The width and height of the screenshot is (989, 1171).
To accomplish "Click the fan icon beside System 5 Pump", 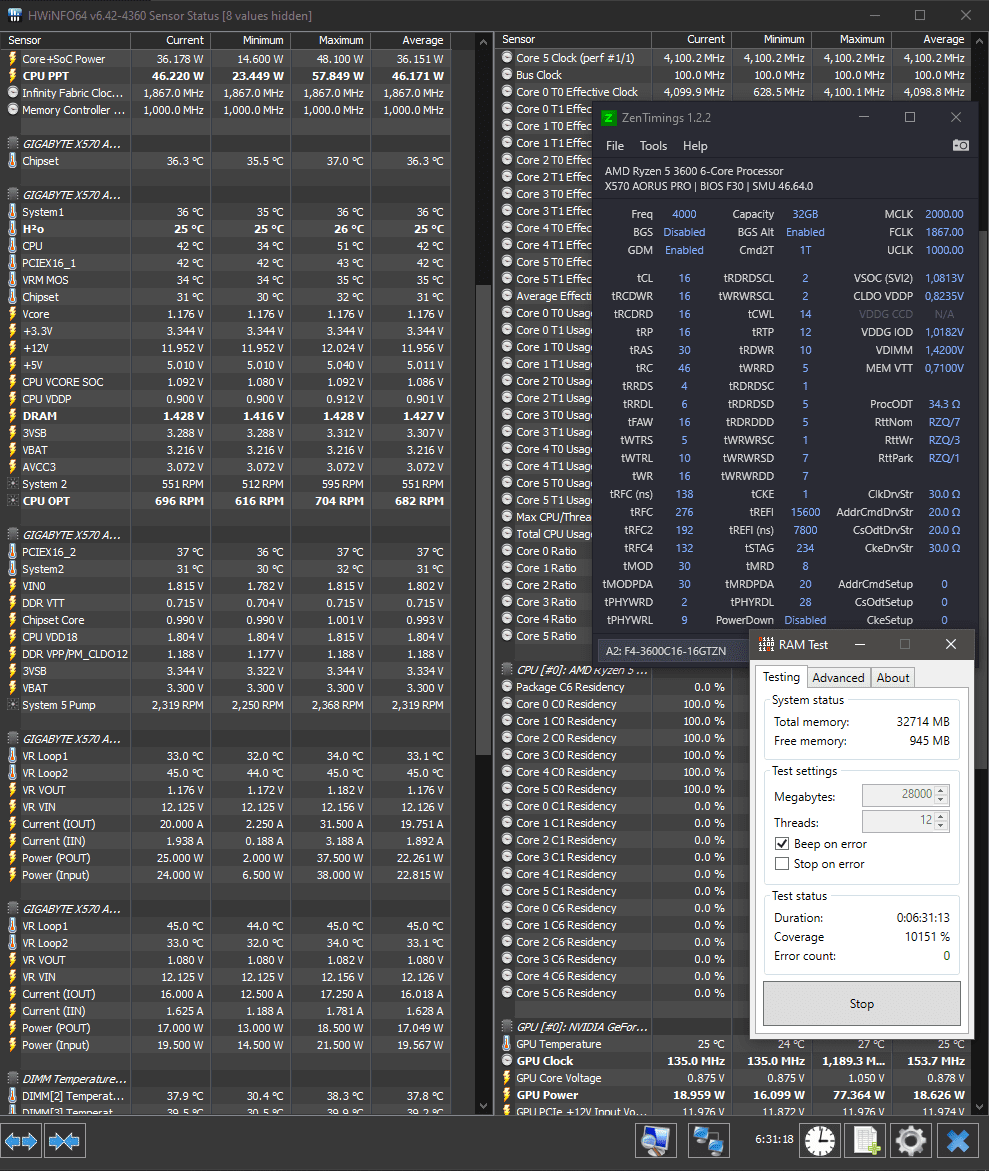I will point(12,704).
